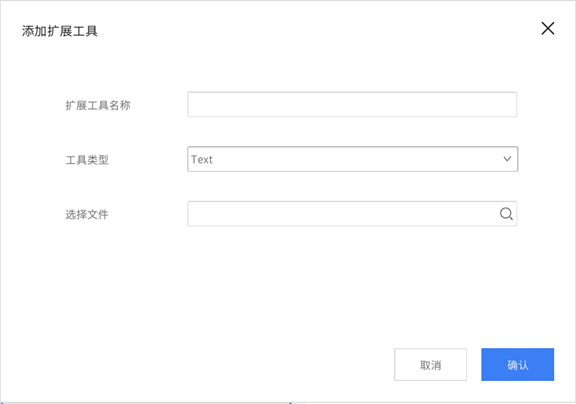Focus the 扩展工具名称 input field
Image resolution: width=576 pixels, height=404 pixels.
(352, 105)
